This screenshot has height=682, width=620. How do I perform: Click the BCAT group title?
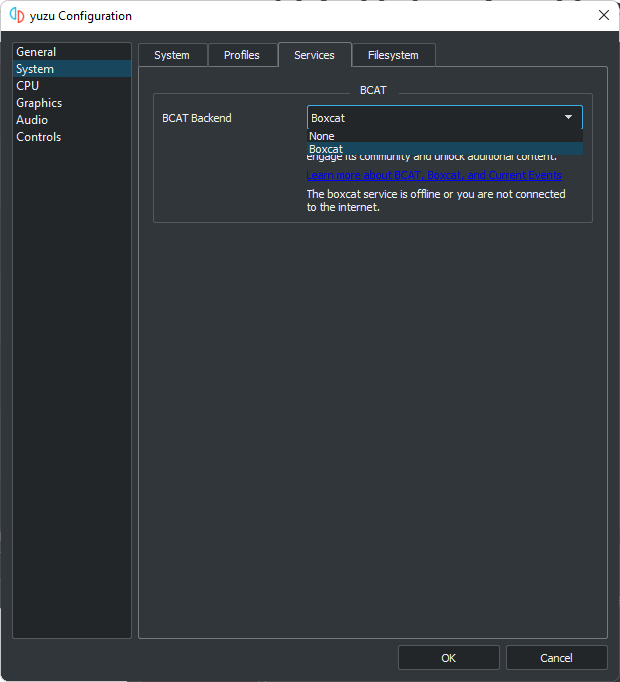pos(373,90)
